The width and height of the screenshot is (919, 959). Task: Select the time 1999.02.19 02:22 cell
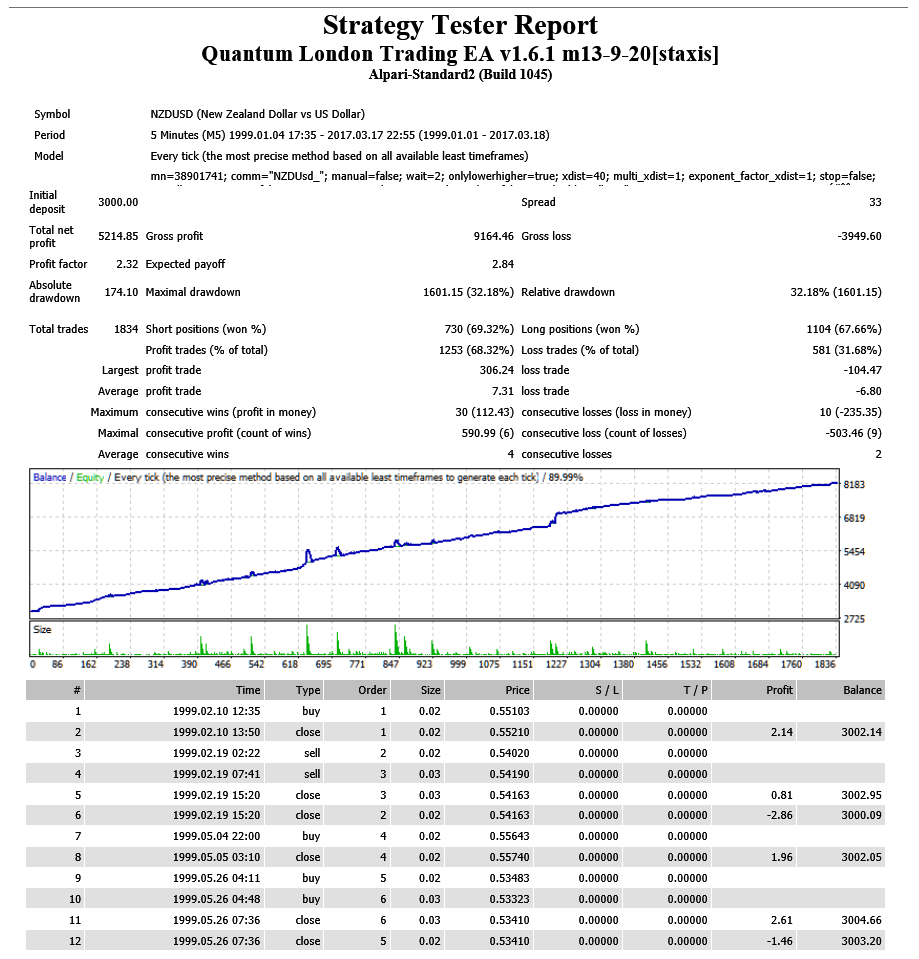pos(216,754)
